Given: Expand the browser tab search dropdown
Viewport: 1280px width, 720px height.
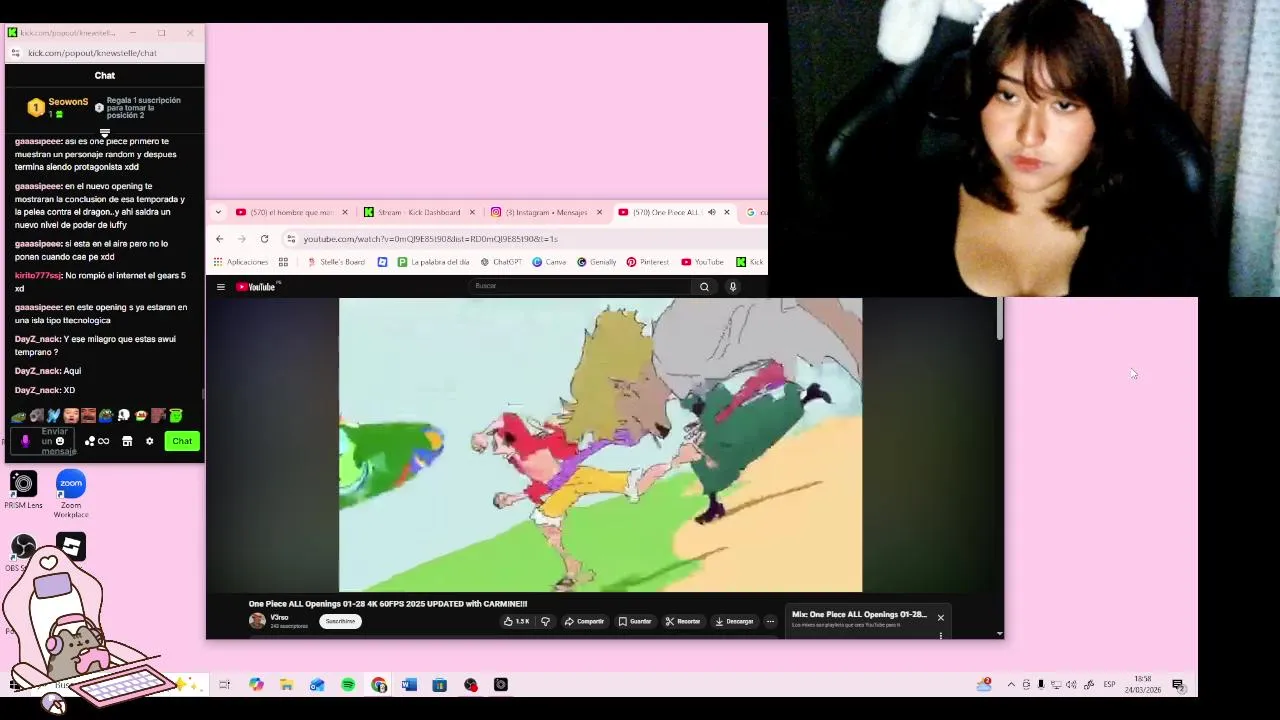Looking at the screenshot, I should click(x=218, y=212).
